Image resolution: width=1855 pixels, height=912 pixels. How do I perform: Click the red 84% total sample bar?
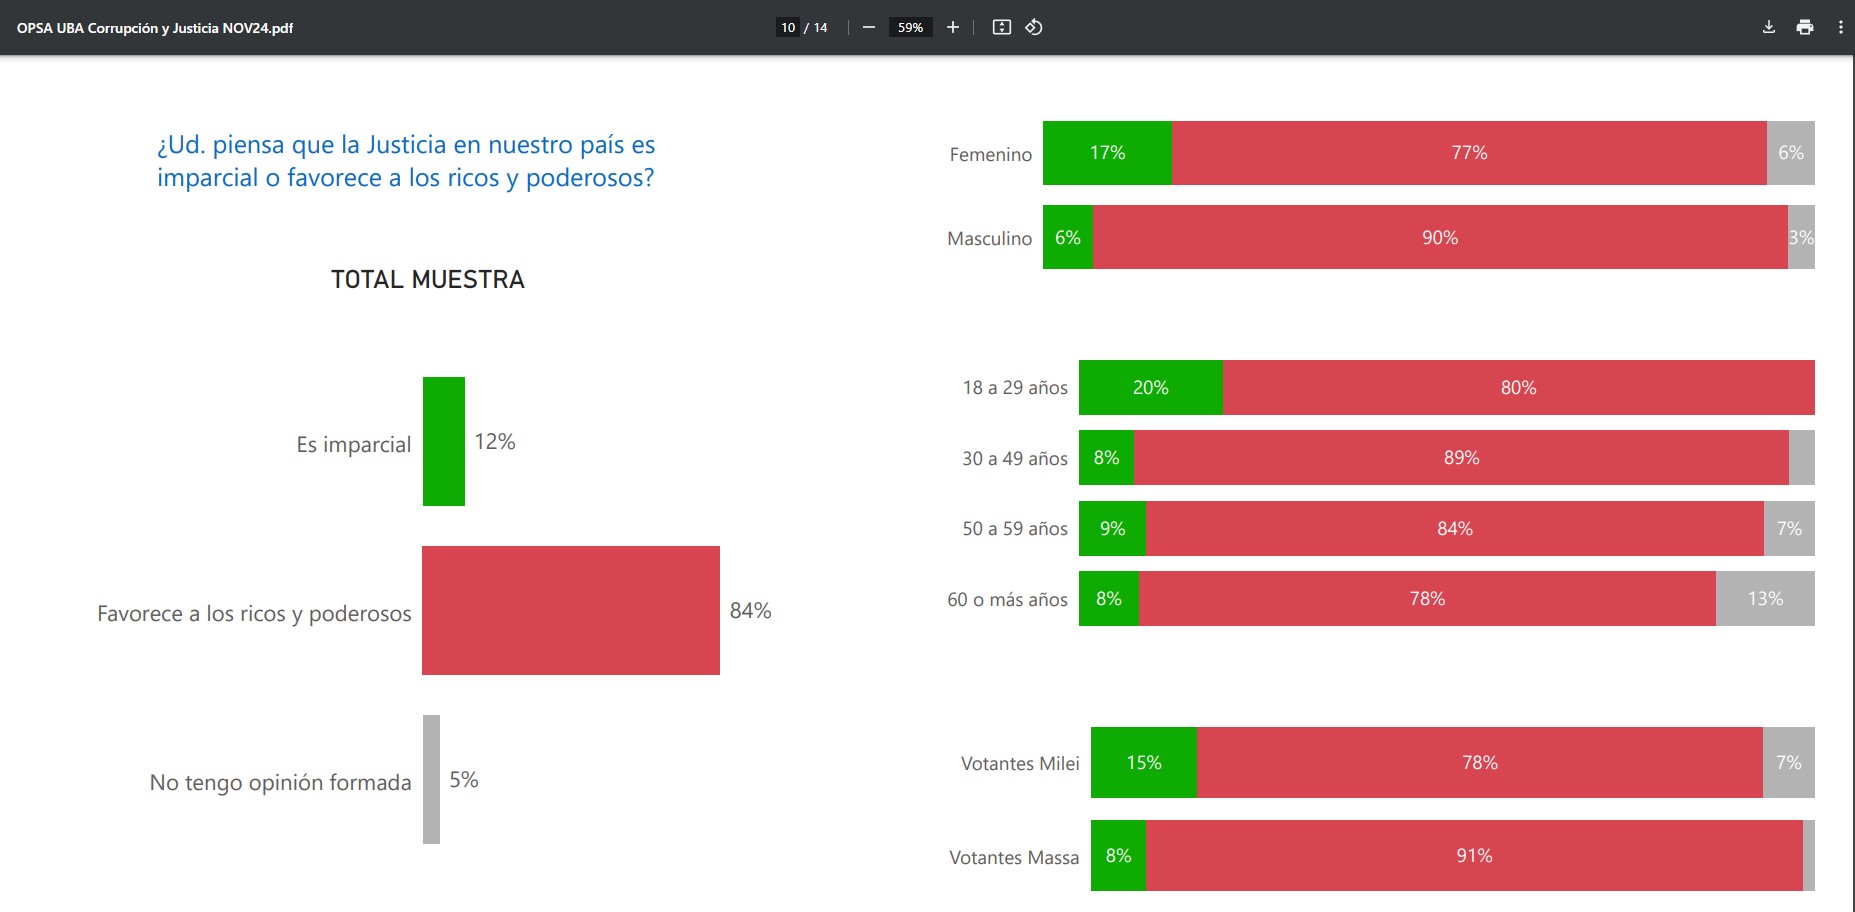tap(570, 610)
